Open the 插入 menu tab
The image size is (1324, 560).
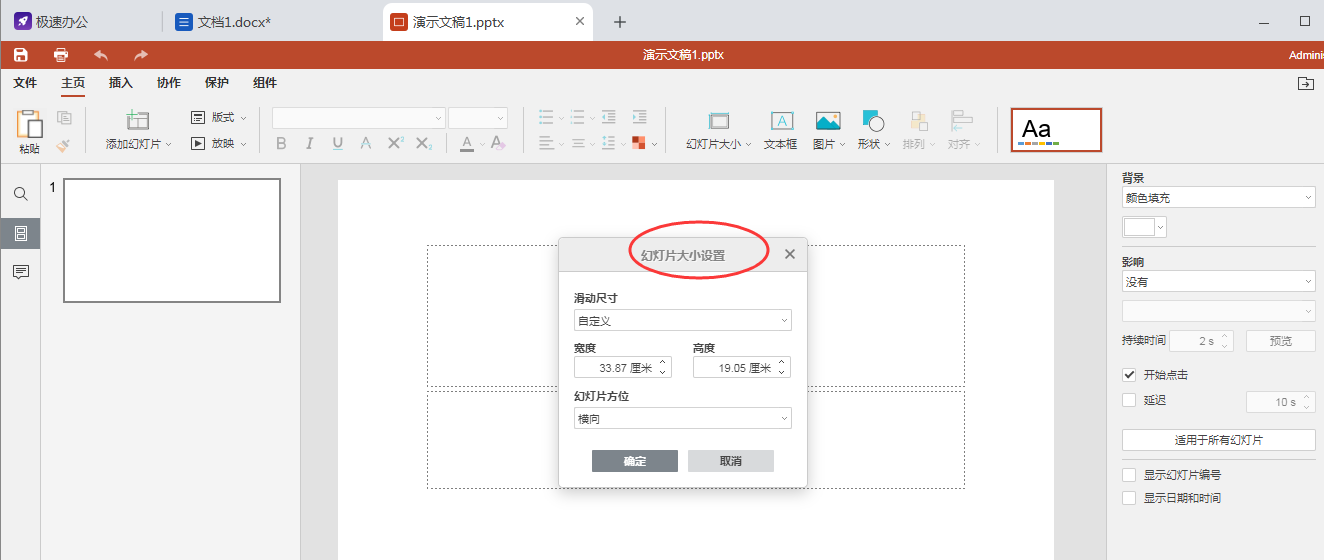tap(120, 83)
